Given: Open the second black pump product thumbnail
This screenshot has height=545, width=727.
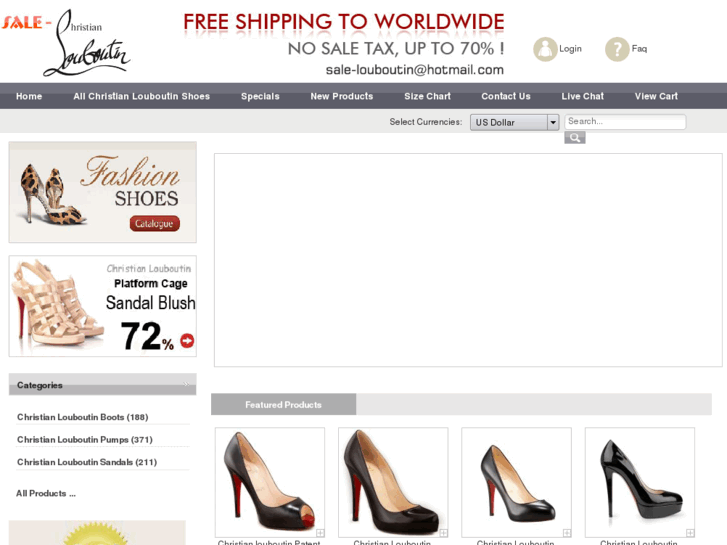Looking at the screenshot, I should click(x=393, y=482).
